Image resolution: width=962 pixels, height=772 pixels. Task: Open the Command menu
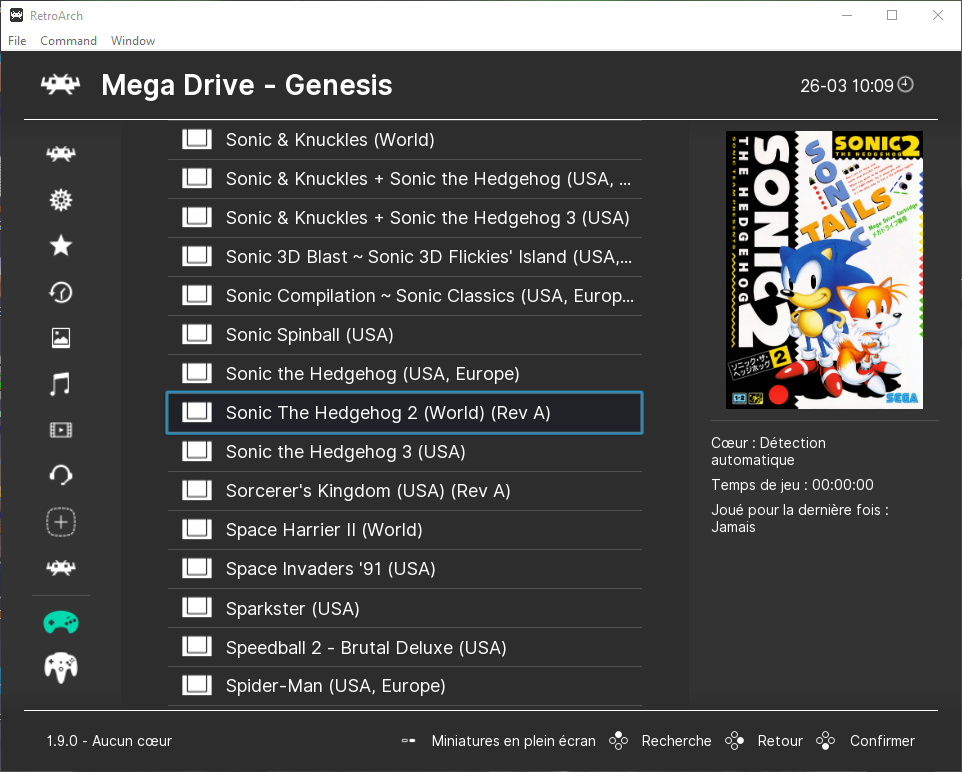pyautogui.click(x=68, y=41)
